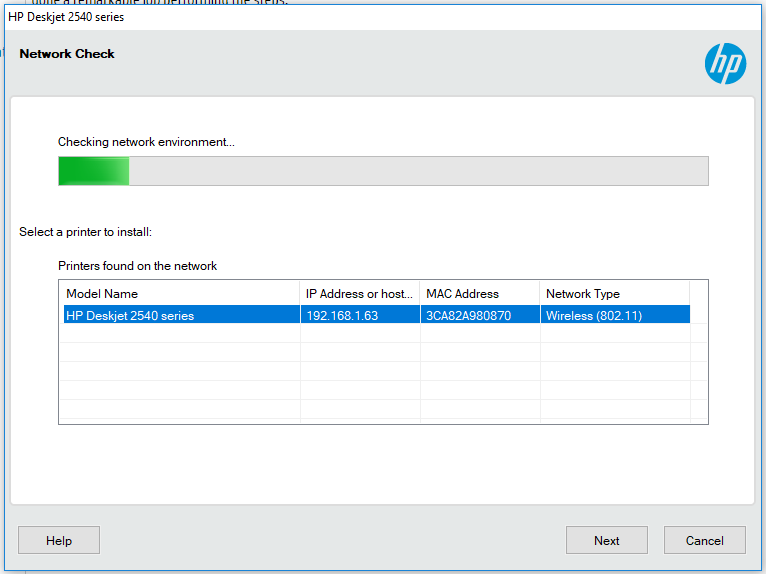Click the HP logo icon
Viewport: 766px width, 574px height.
click(x=725, y=64)
